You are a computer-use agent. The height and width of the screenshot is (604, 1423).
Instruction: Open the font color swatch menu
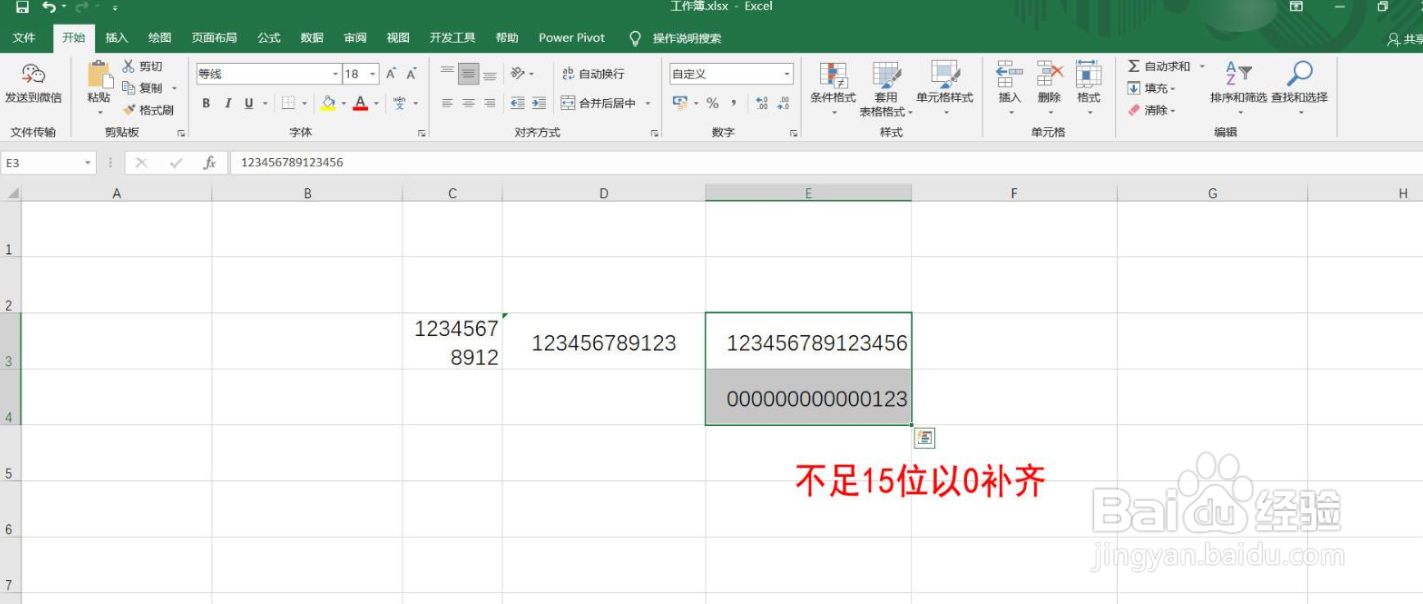coord(375,102)
